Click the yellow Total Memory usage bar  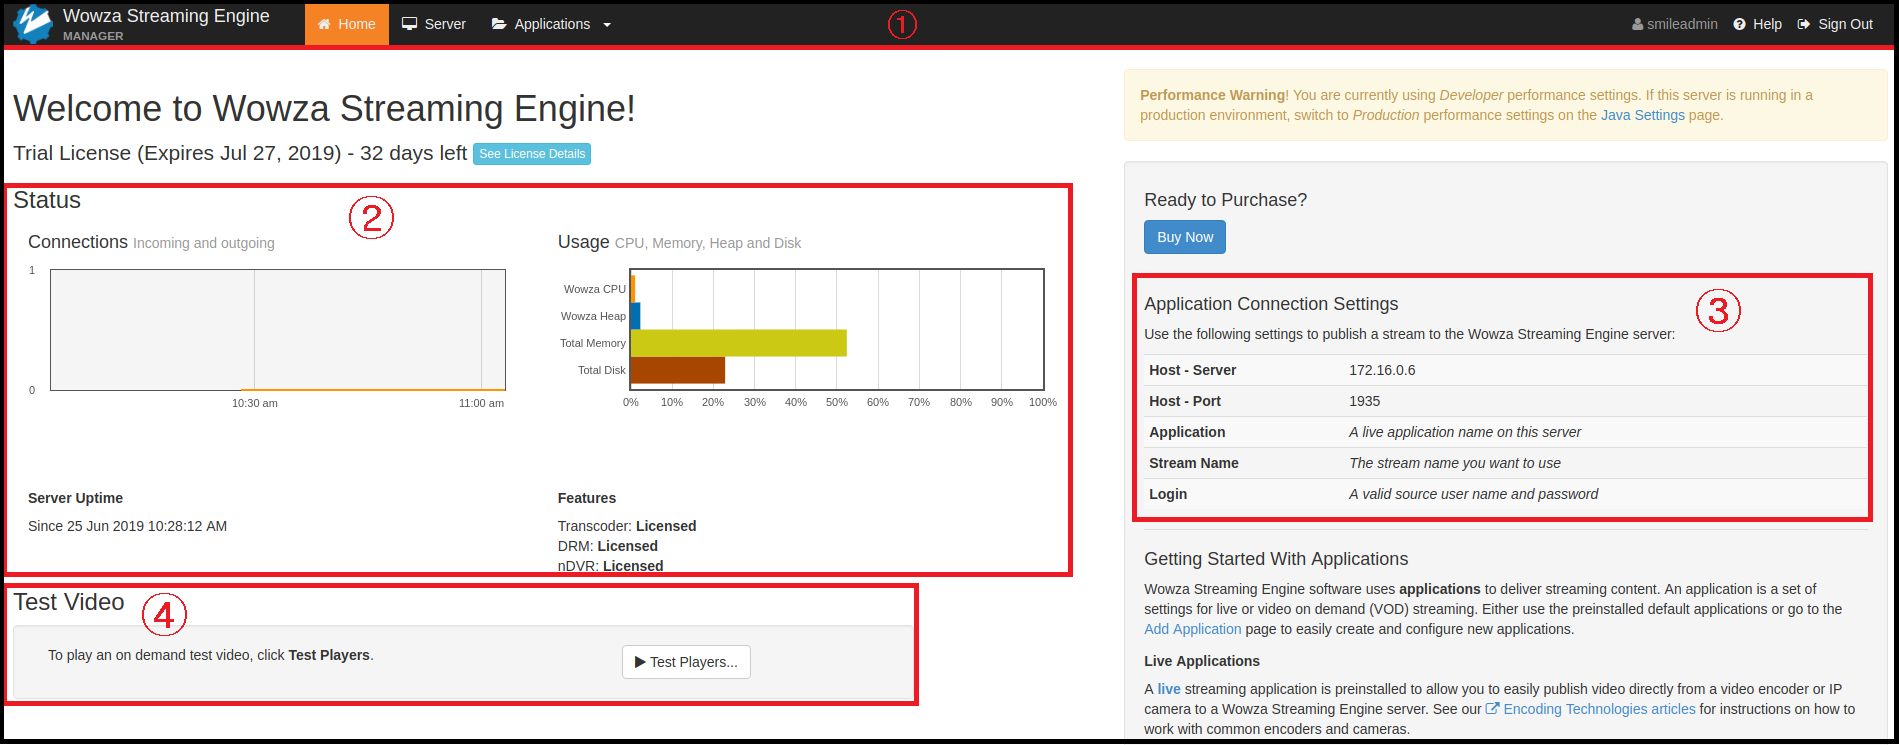point(738,343)
